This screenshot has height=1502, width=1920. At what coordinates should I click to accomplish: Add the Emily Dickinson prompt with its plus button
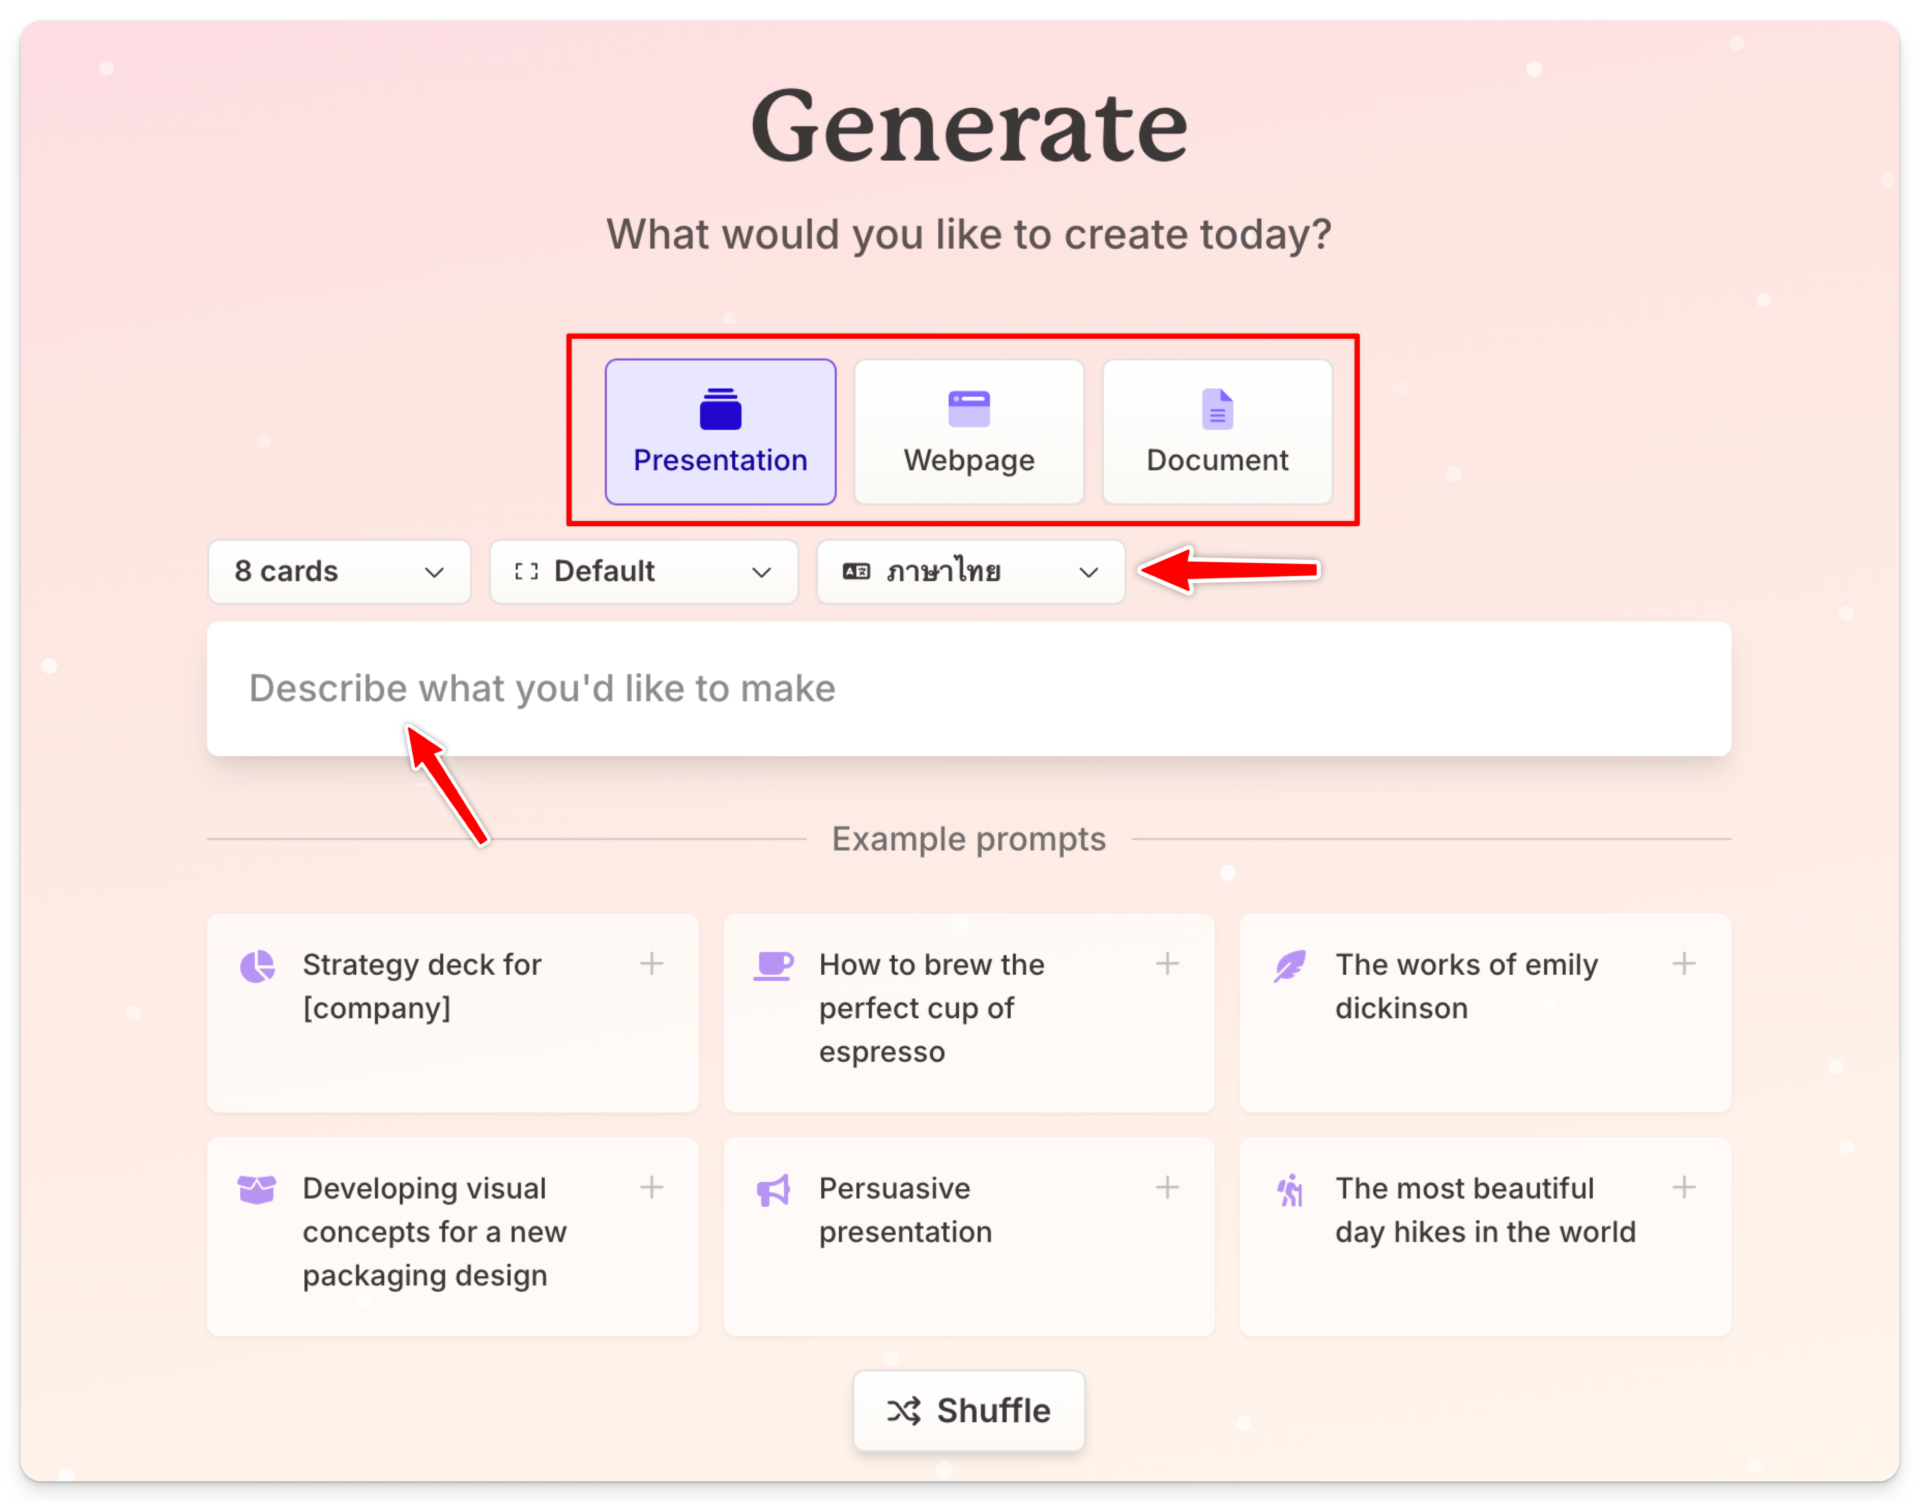(1683, 963)
